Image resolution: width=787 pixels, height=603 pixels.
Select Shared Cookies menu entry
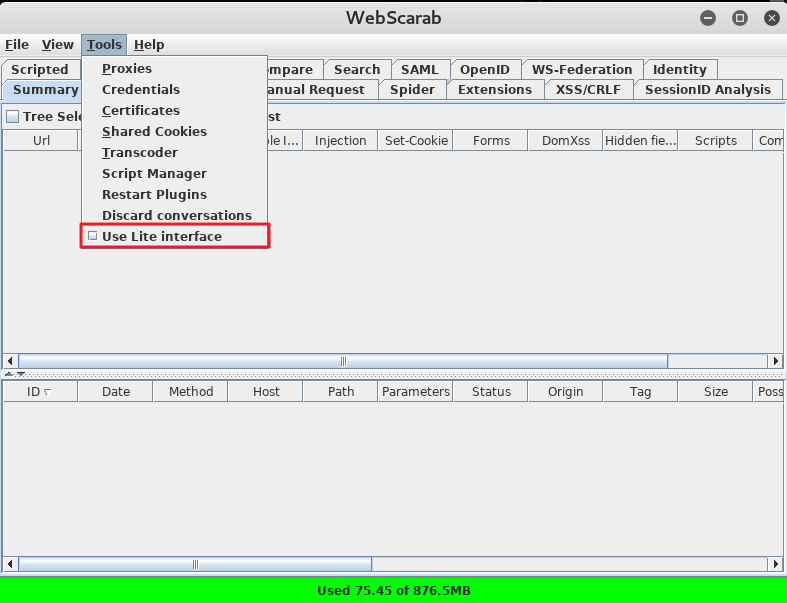click(x=174, y=132)
